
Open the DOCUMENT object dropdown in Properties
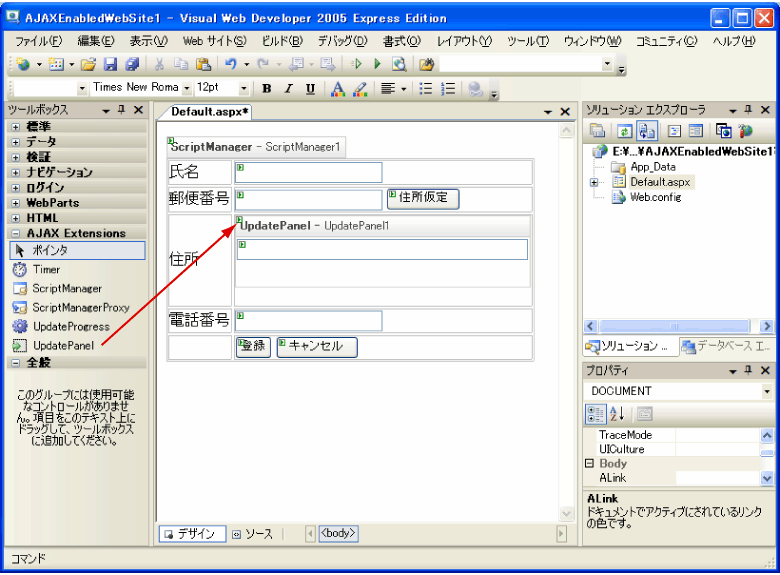click(x=767, y=391)
